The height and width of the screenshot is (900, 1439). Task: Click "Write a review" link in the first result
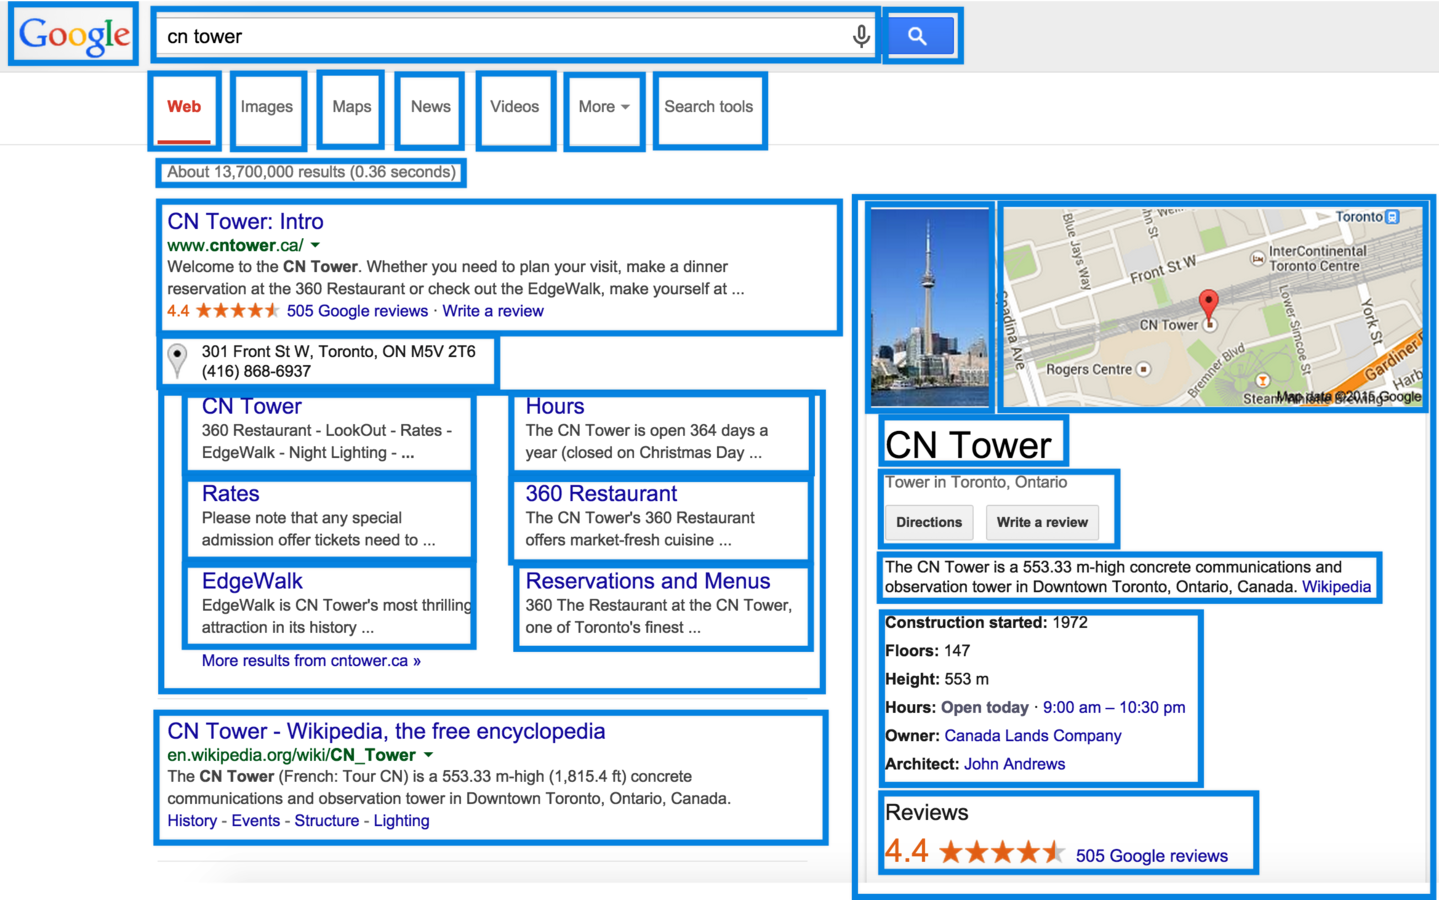(x=493, y=311)
